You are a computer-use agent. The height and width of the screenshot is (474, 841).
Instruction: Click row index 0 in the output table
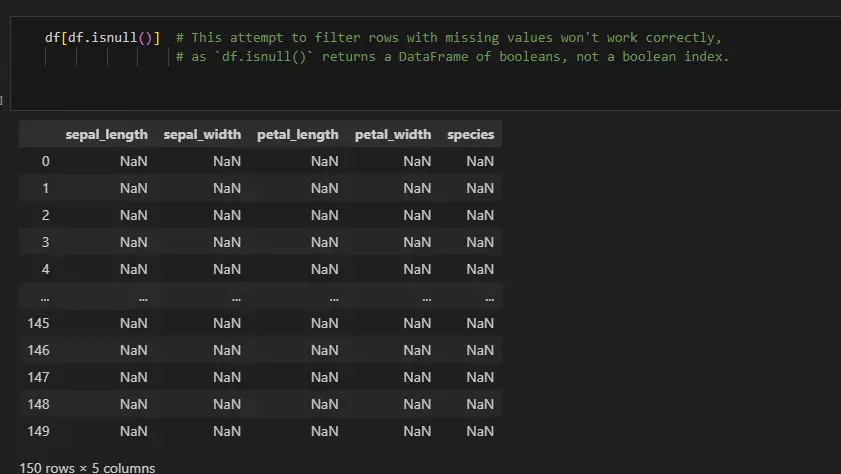[45, 161]
